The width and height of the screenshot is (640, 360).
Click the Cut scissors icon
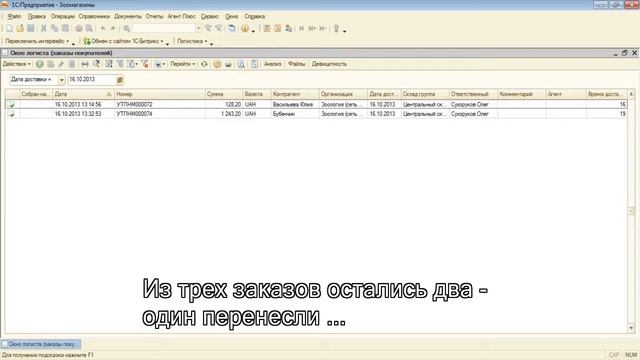(x=43, y=29)
